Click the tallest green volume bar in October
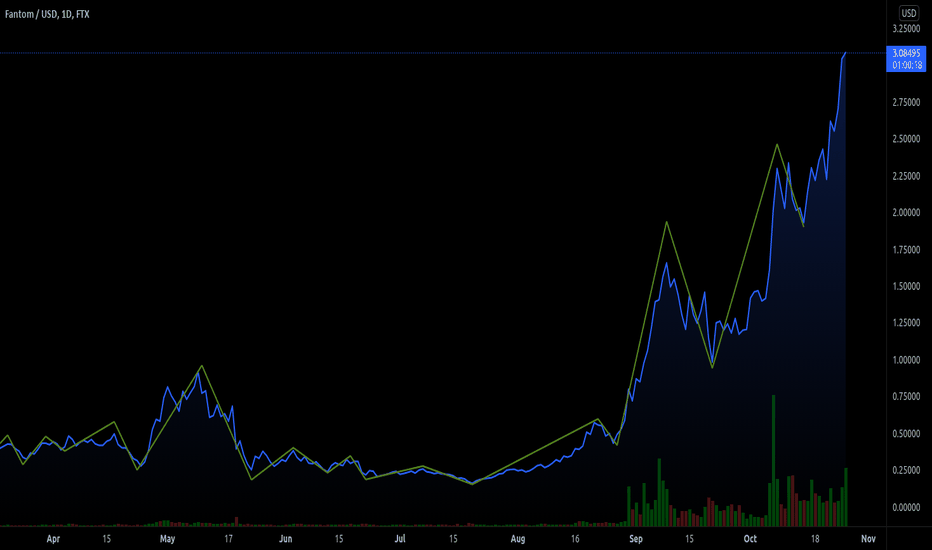 click(x=773, y=460)
